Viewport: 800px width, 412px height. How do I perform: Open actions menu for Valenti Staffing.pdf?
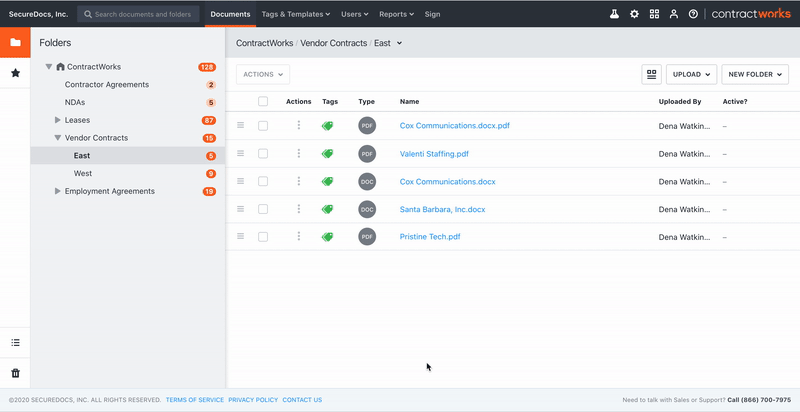(298, 153)
